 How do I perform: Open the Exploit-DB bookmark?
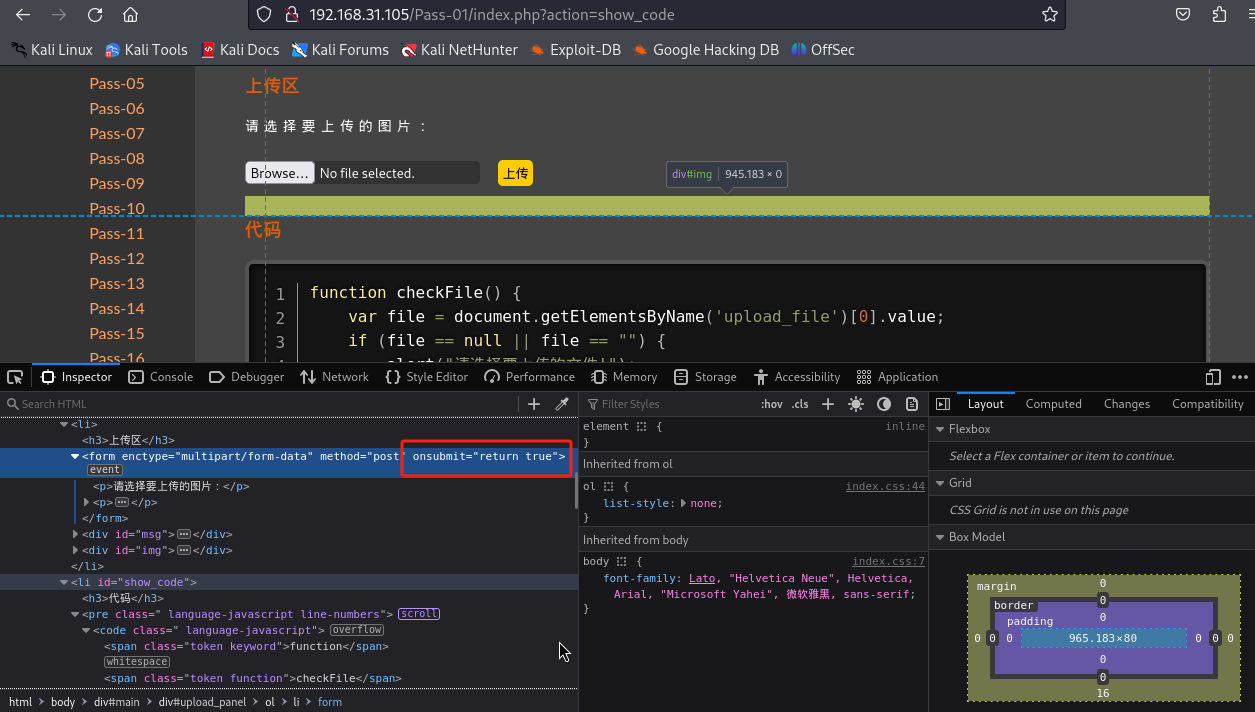tap(575, 49)
